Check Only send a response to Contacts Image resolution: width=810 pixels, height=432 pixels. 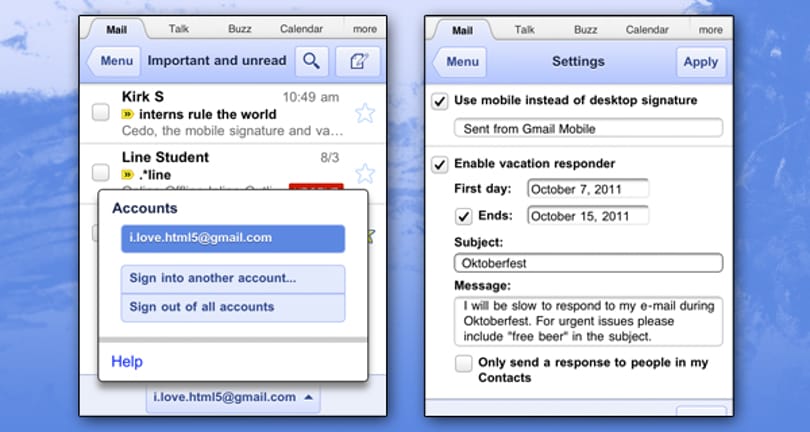463,363
